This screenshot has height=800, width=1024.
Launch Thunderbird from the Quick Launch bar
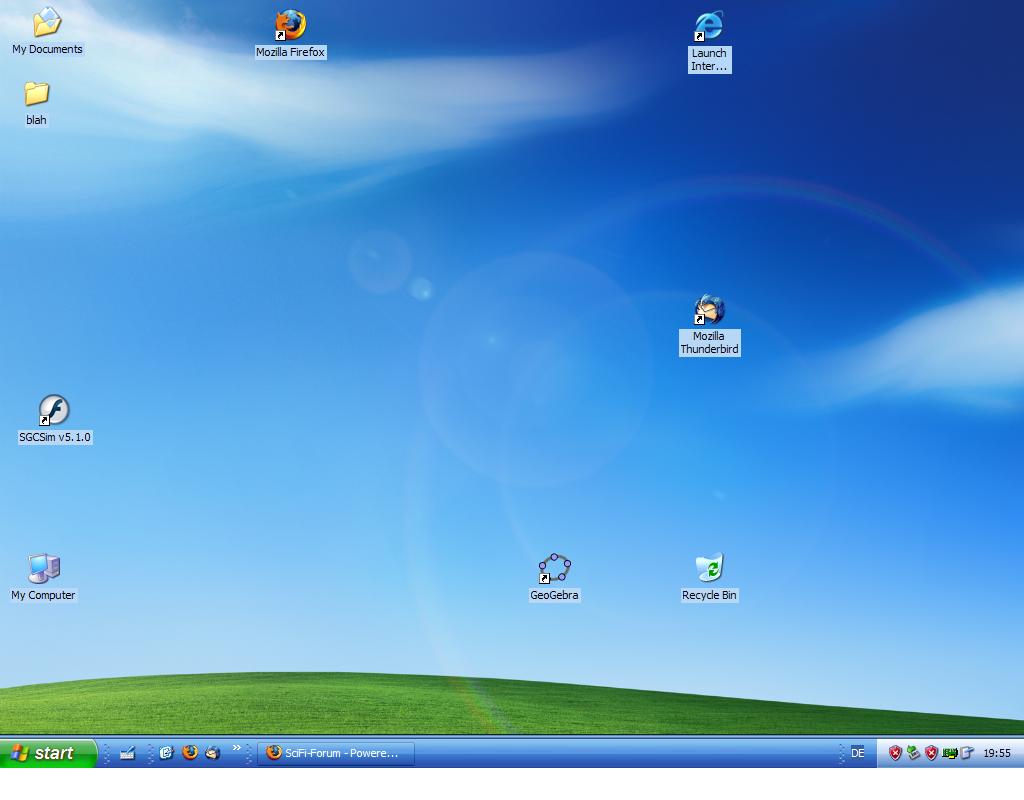[212, 753]
